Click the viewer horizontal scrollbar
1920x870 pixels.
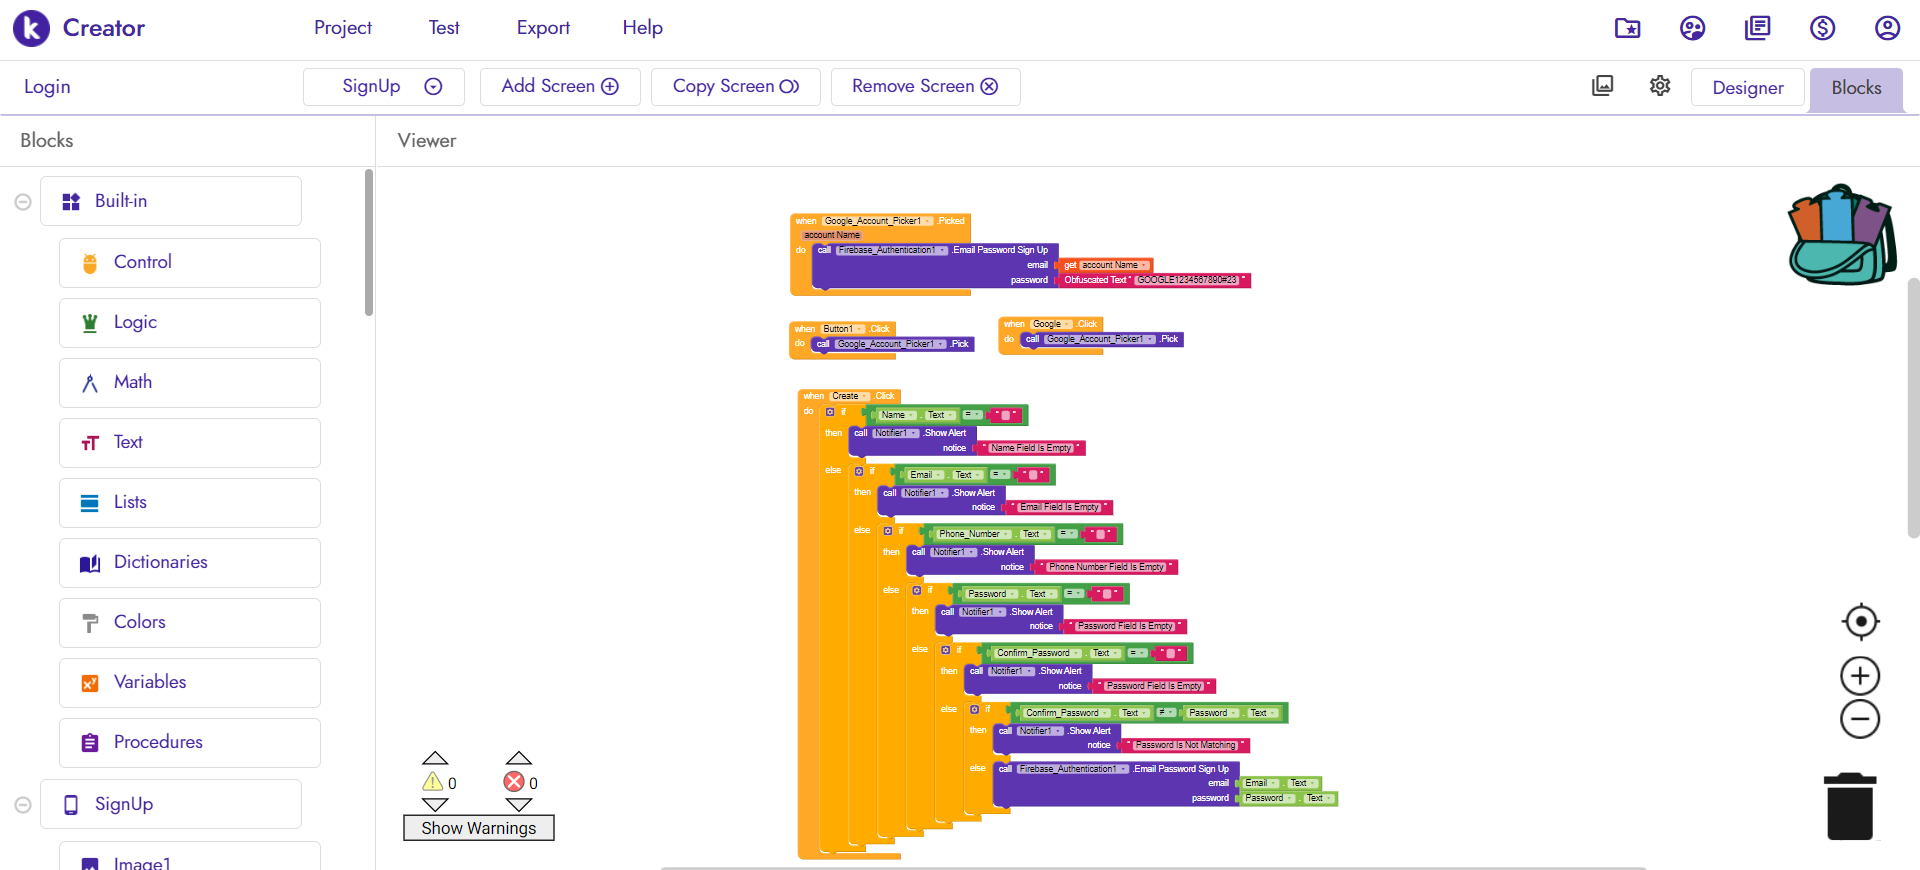click(x=1152, y=867)
